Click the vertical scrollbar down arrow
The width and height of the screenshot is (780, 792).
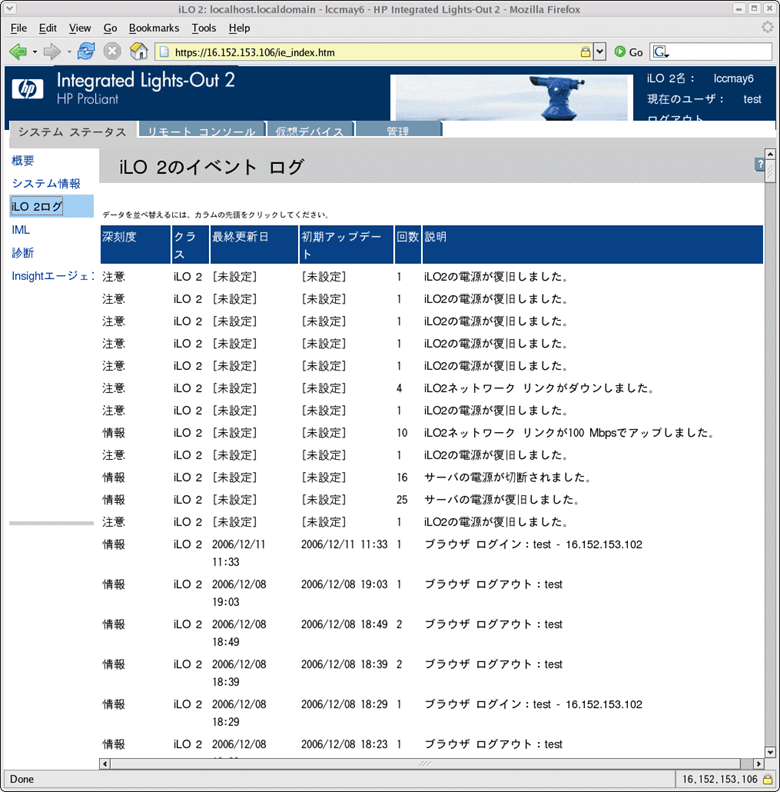pyautogui.click(x=769, y=750)
